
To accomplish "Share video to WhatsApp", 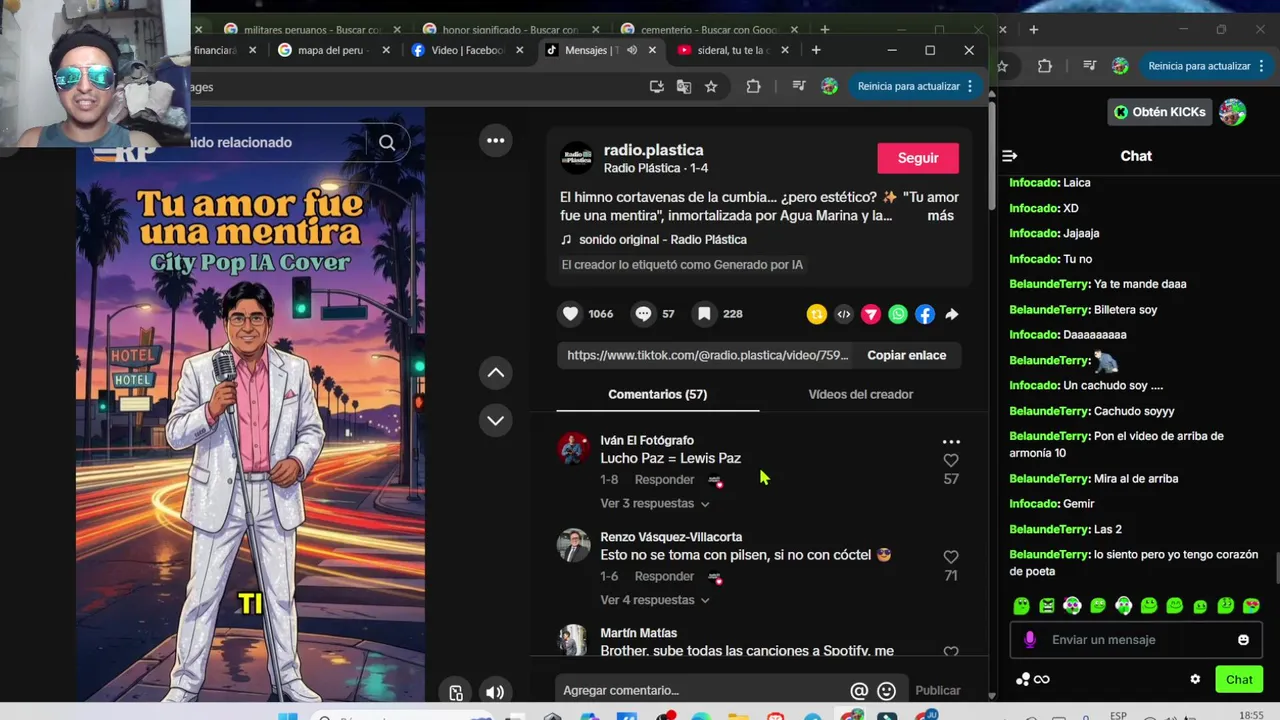I will coord(898,314).
